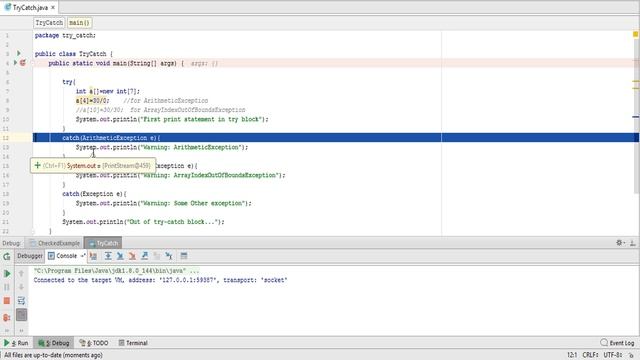The height and width of the screenshot is (360, 640).
Task: Toggle Scroll to End in console
Action: tap(21, 315)
